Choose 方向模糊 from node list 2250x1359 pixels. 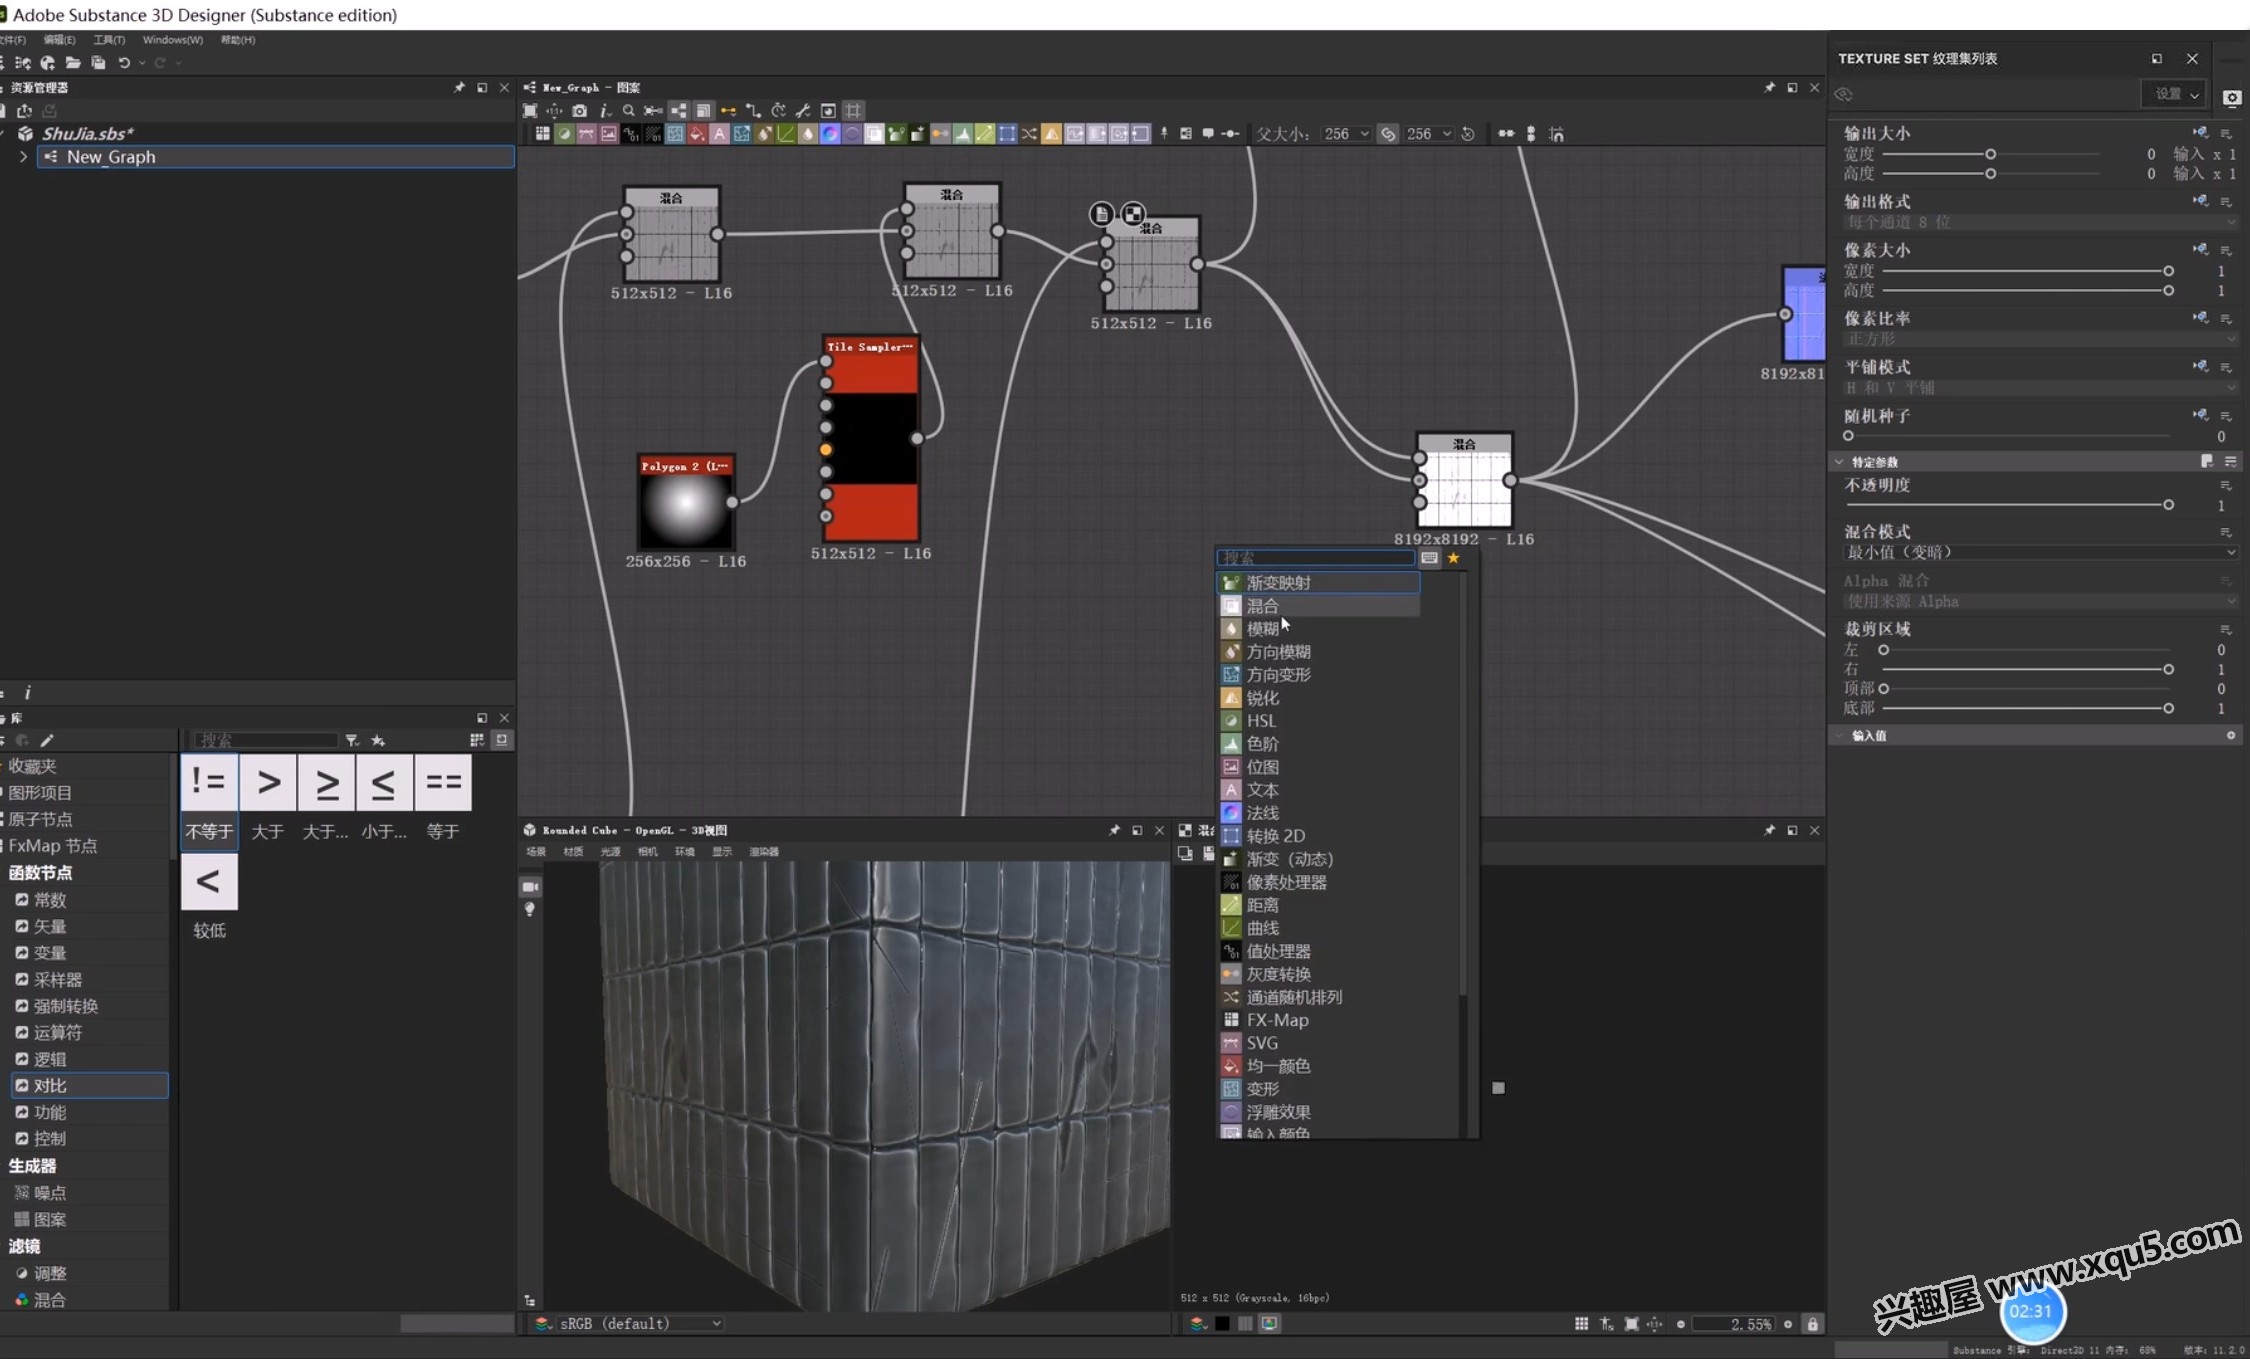point(1278,652)
